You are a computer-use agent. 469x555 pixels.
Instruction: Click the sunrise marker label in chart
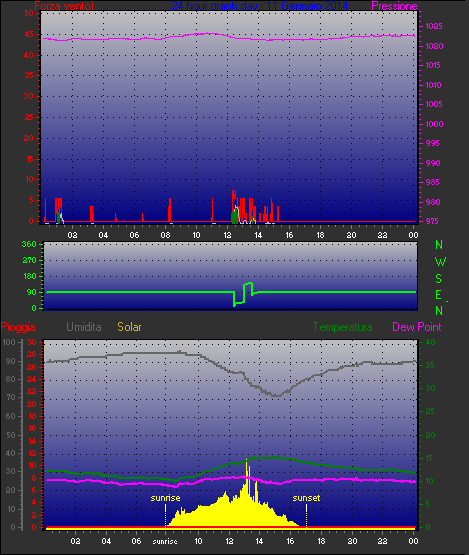tap(165, 498)
